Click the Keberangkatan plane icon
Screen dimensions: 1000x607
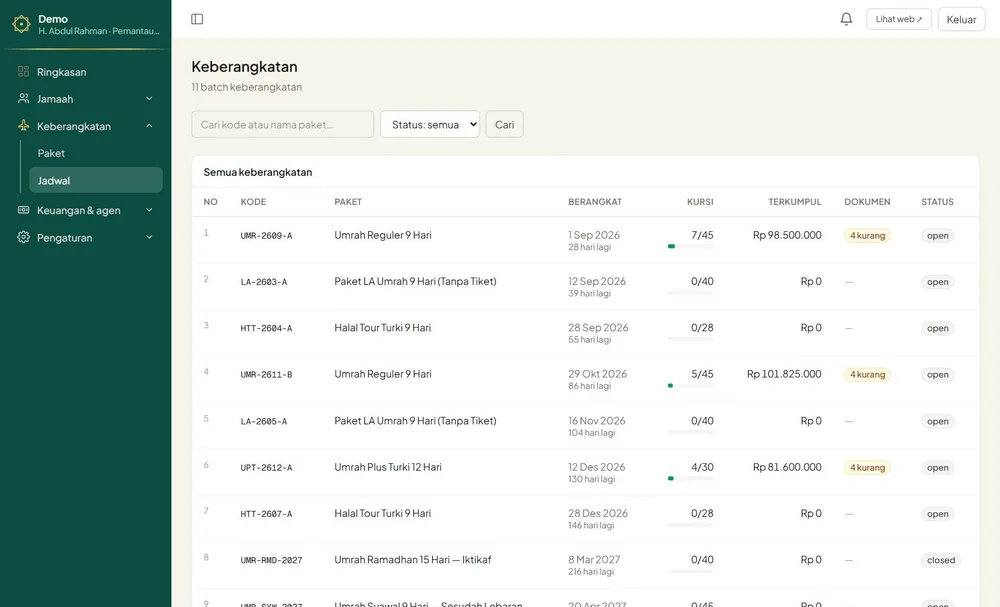pyautogui.click(x=24, y=126)
